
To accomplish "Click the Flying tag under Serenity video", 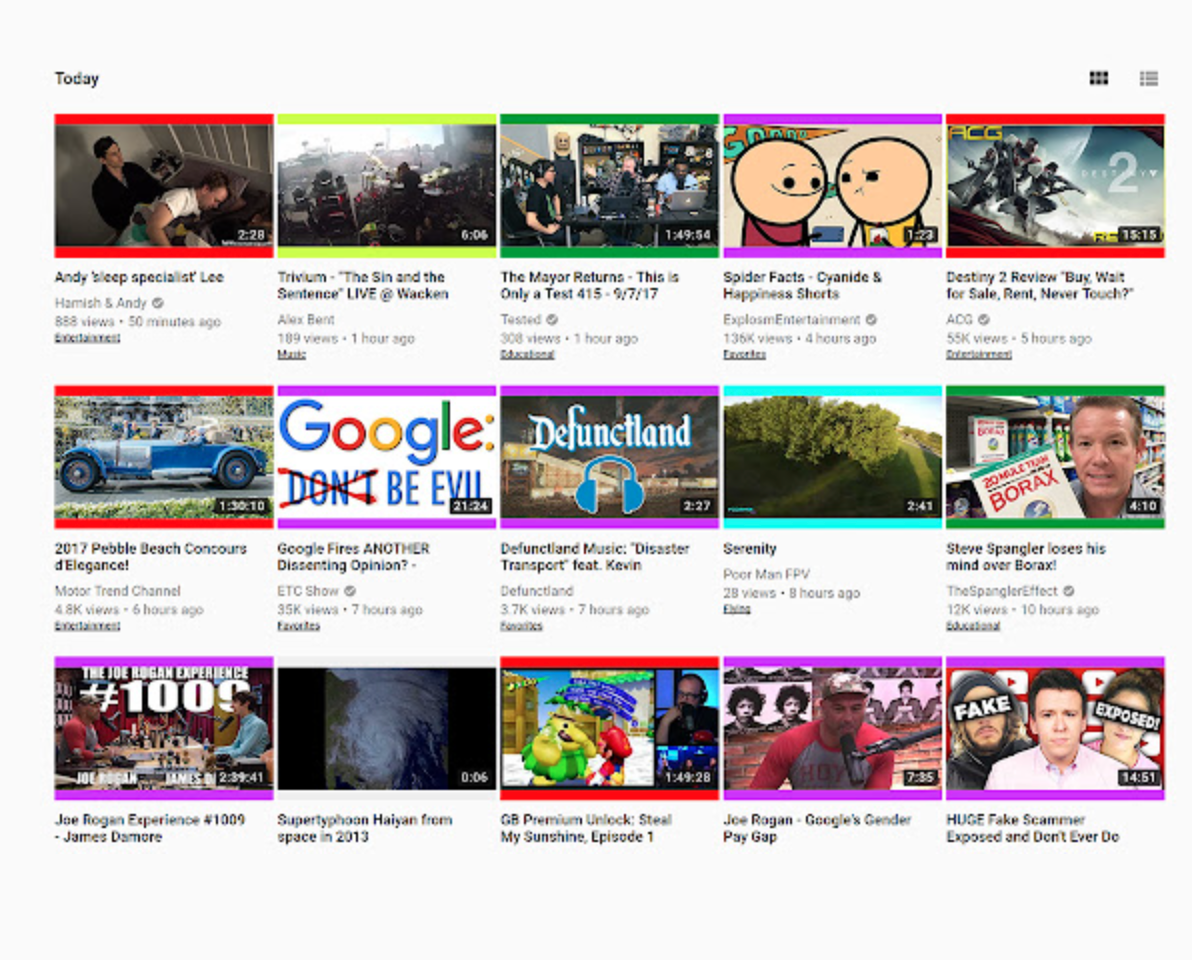I will coord(736,609).
